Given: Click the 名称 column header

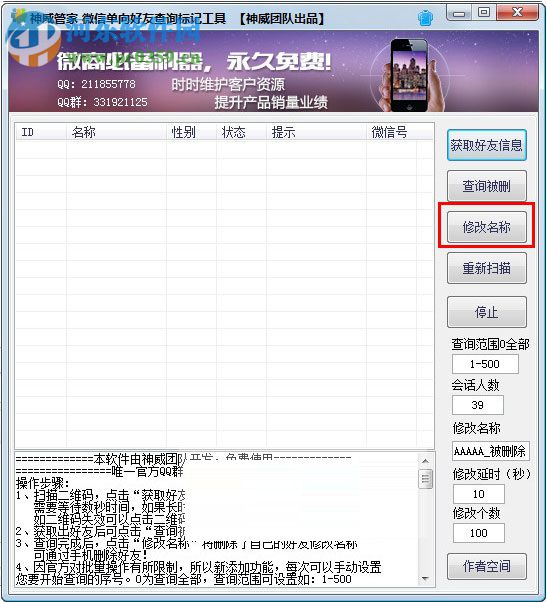Looking at the screenshot, I should click(x=116, y=132).
